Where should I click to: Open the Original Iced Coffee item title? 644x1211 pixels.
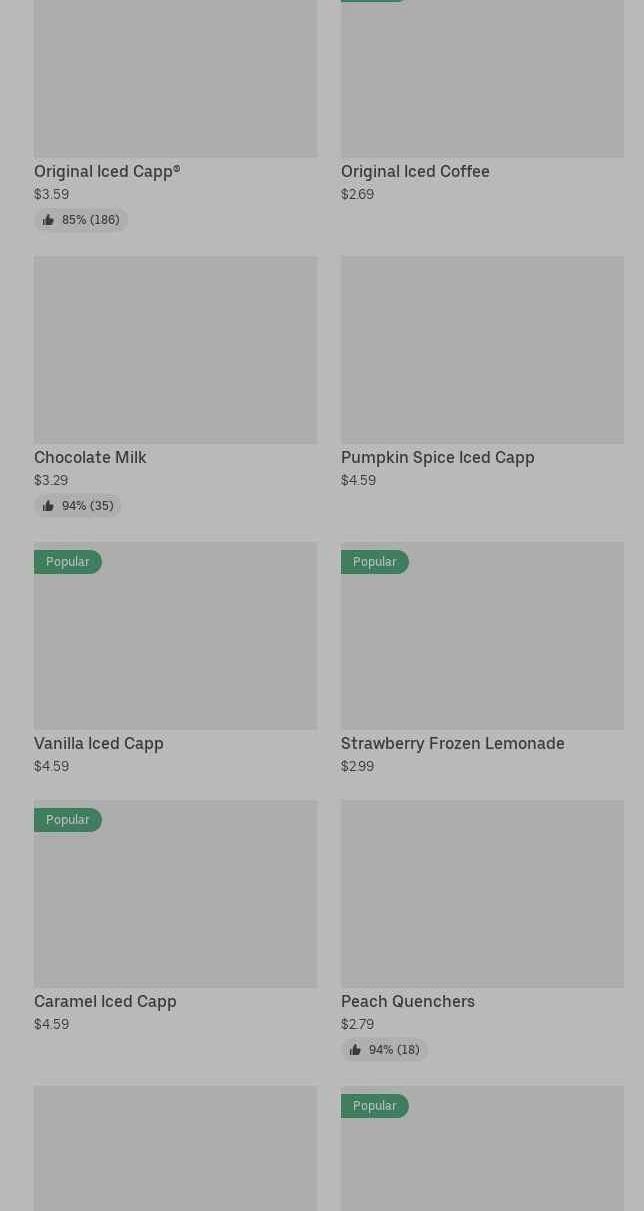pos(415,171)
